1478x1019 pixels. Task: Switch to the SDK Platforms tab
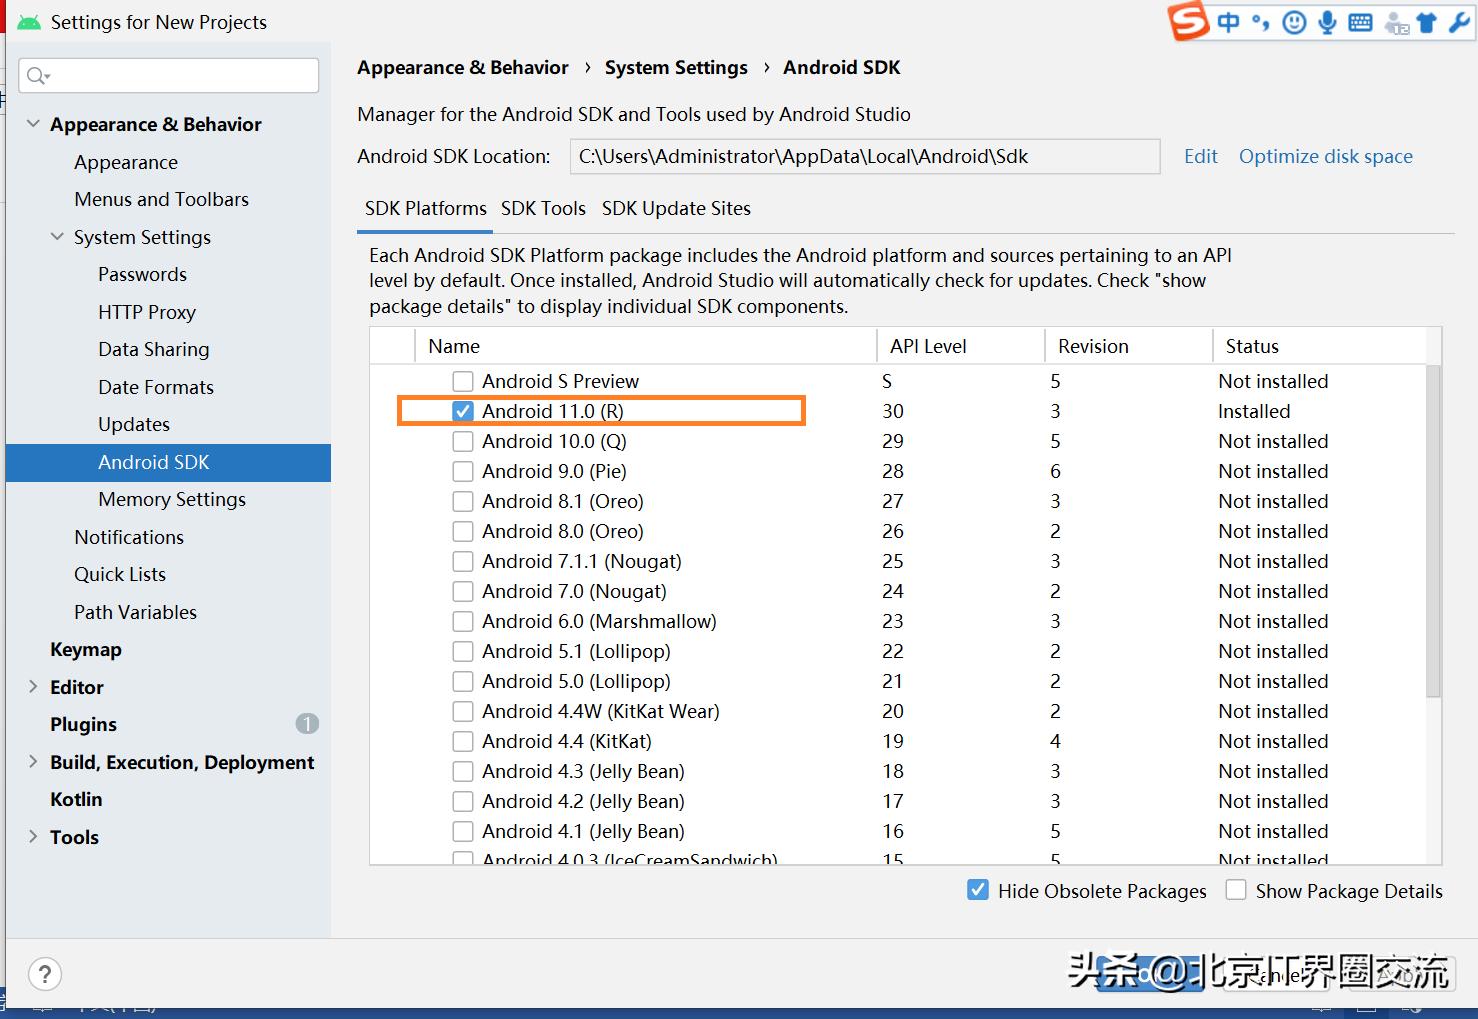pos(425,208)
